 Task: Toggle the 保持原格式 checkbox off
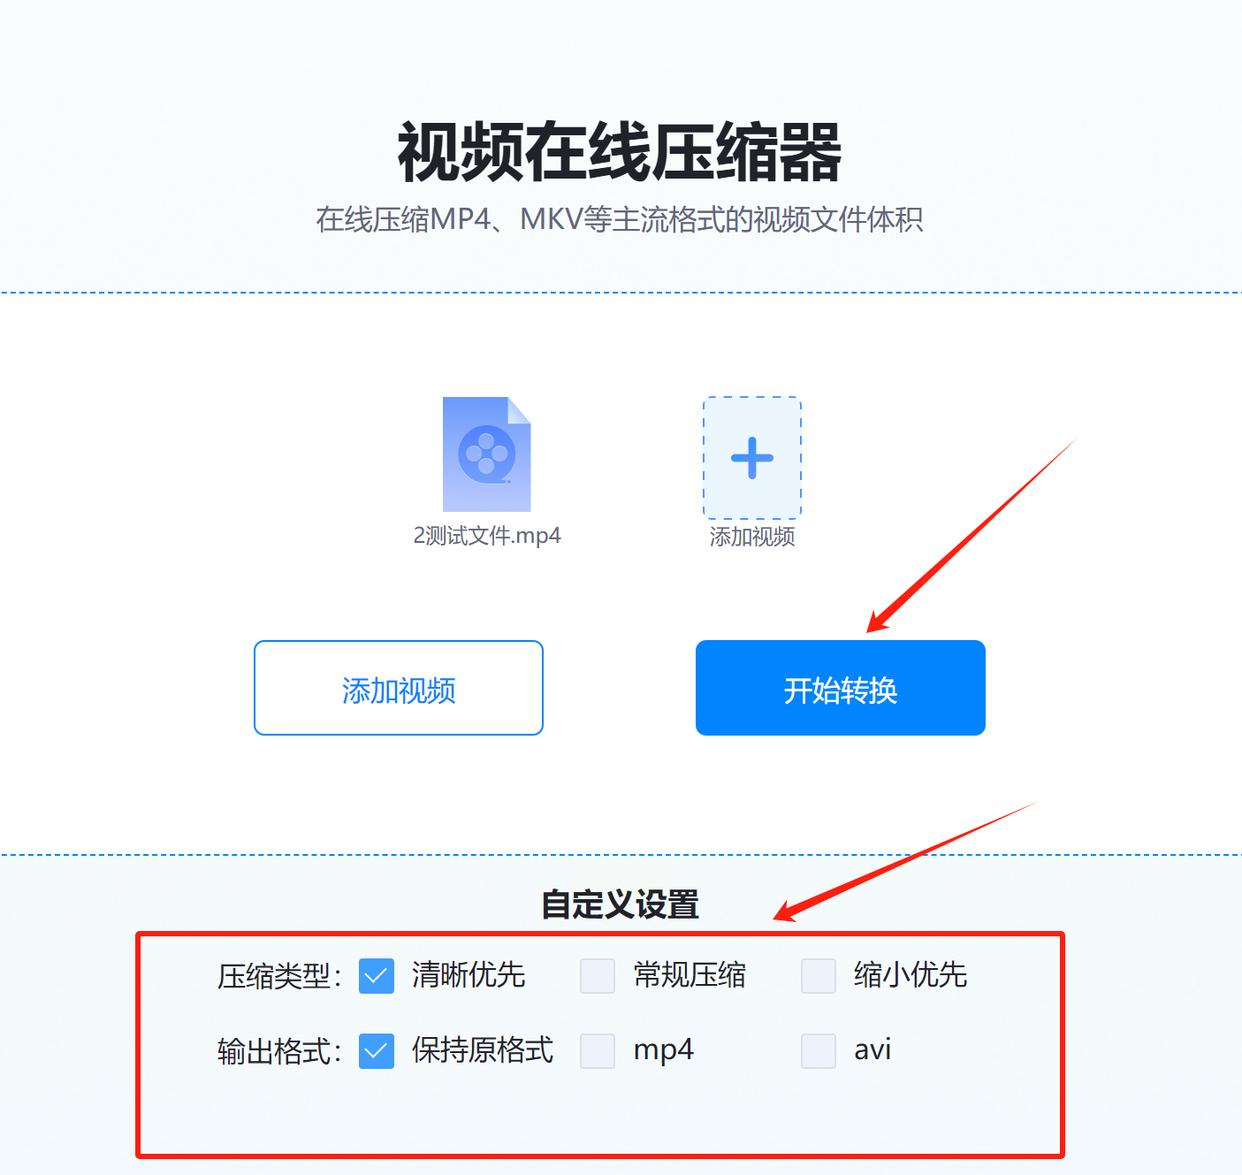(376, 1051)
